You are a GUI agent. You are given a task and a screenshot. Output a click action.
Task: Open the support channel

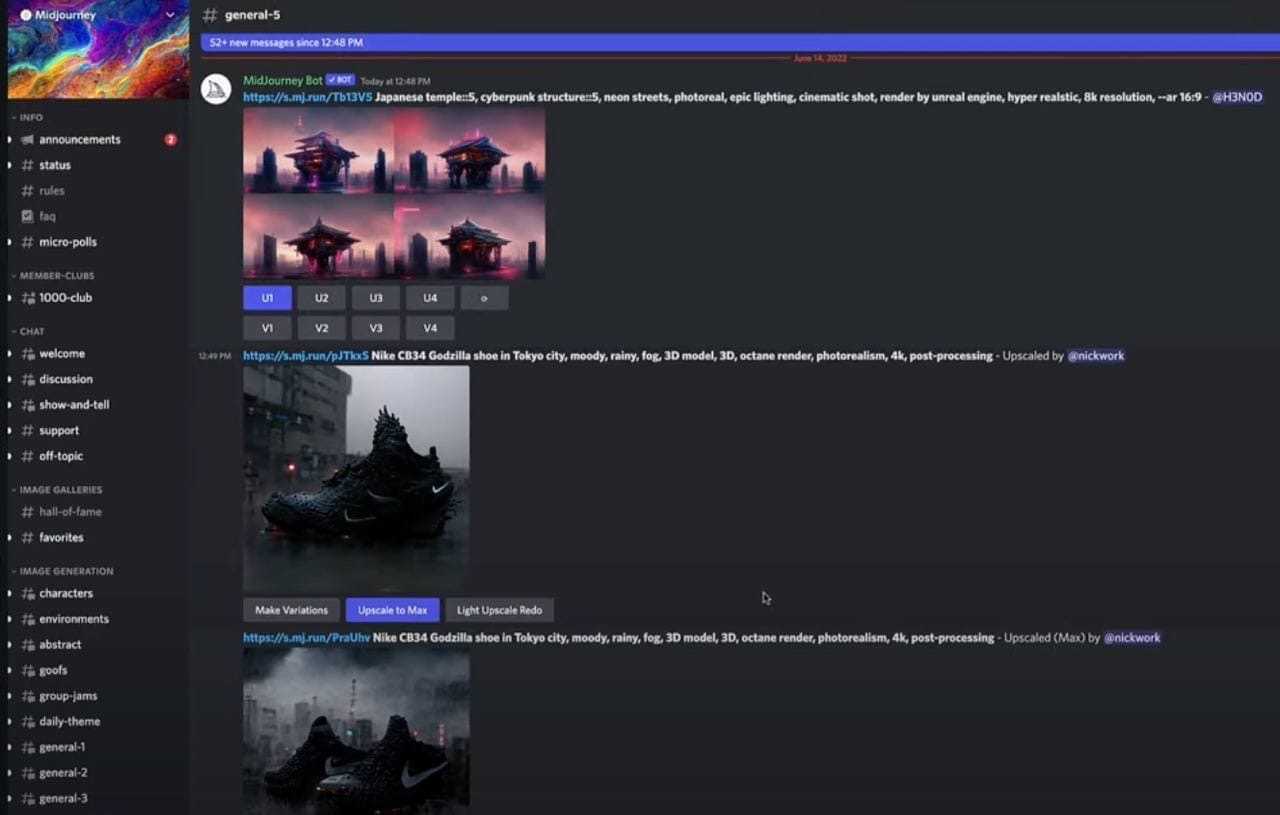[59, 430]
